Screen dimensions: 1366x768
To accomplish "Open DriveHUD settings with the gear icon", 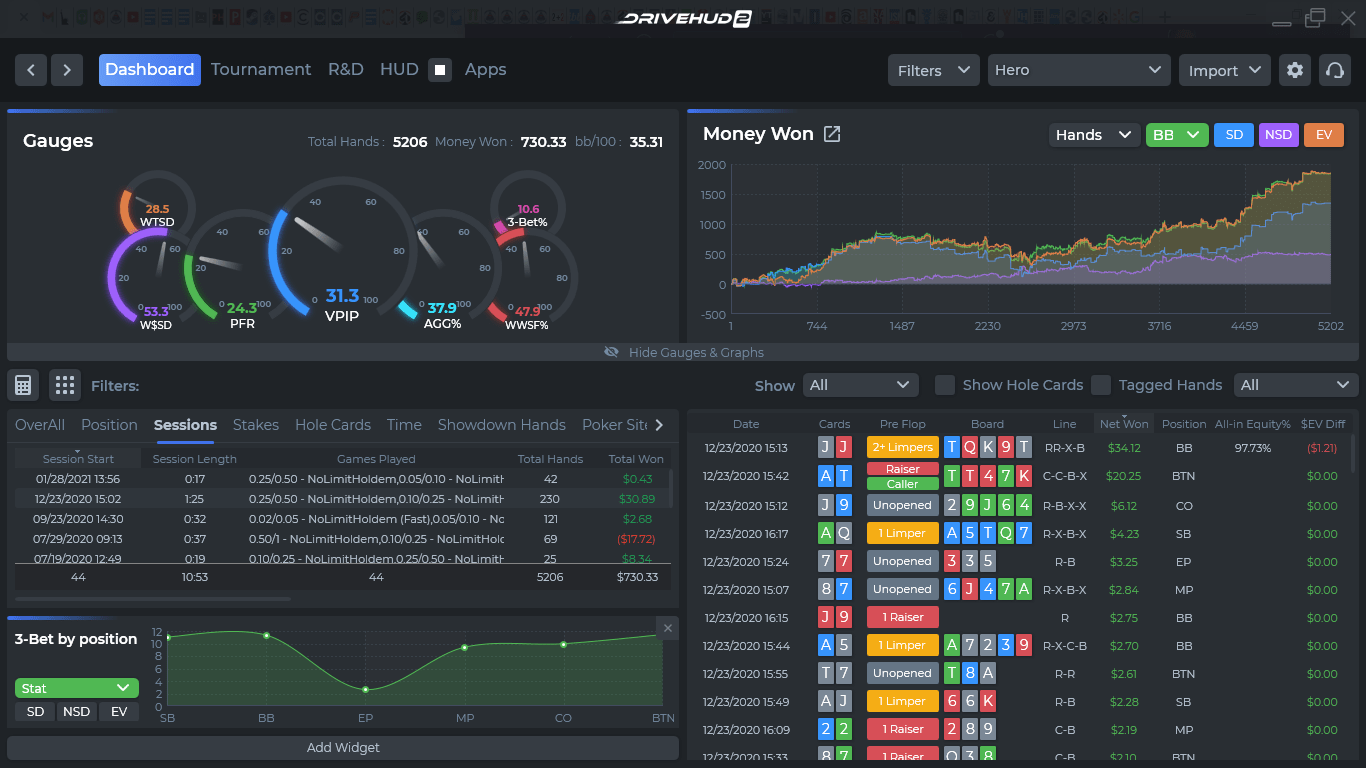I will tap(1294, 69).
